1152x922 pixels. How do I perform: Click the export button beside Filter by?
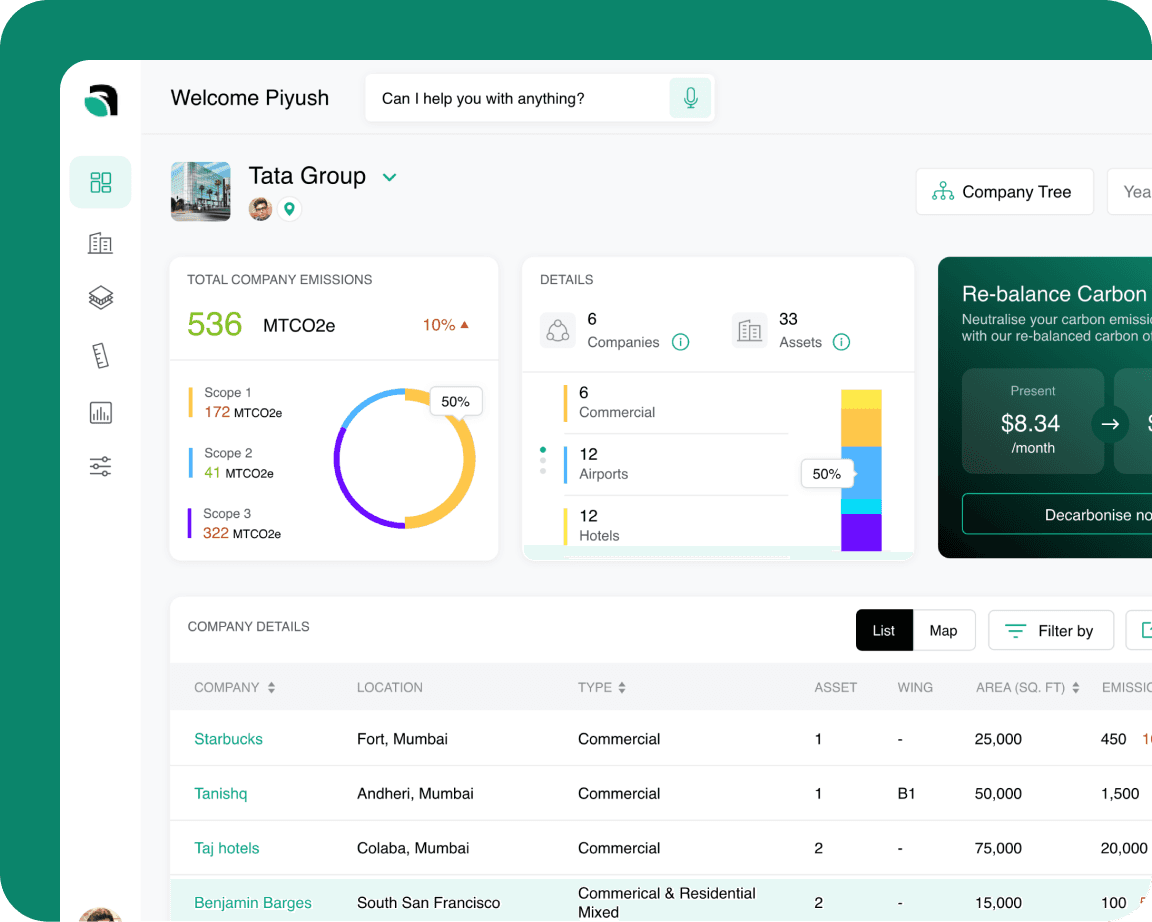1140,630
